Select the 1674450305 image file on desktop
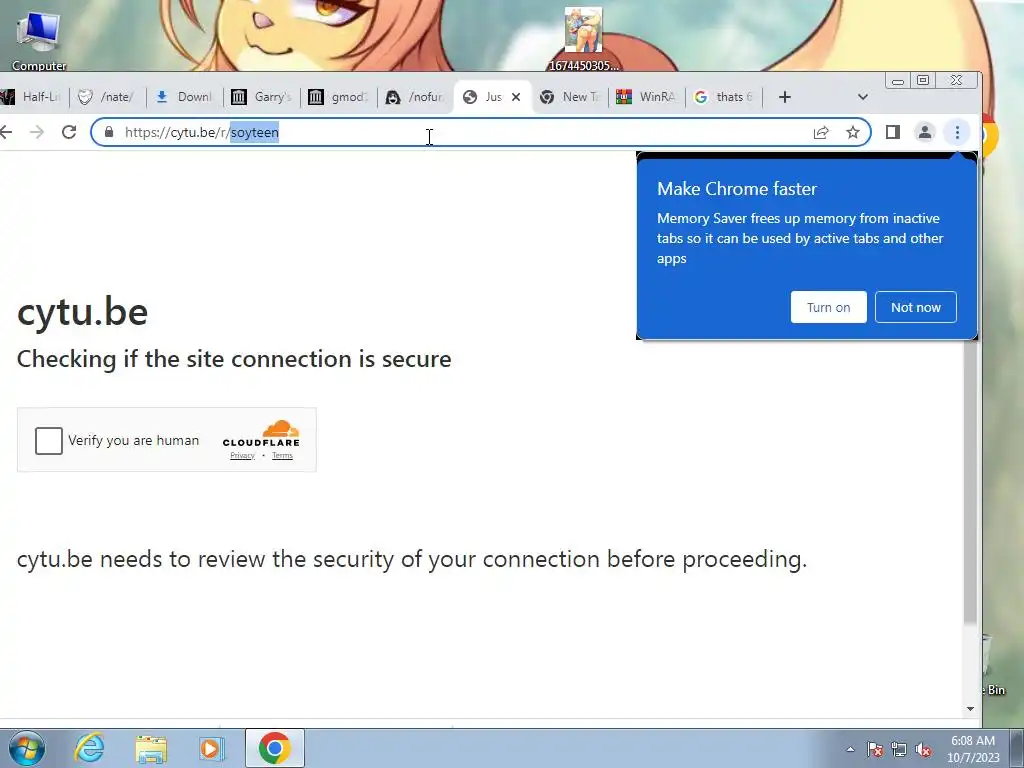Viewport: 1024px width, 768px height. click(x=583, y=39)
